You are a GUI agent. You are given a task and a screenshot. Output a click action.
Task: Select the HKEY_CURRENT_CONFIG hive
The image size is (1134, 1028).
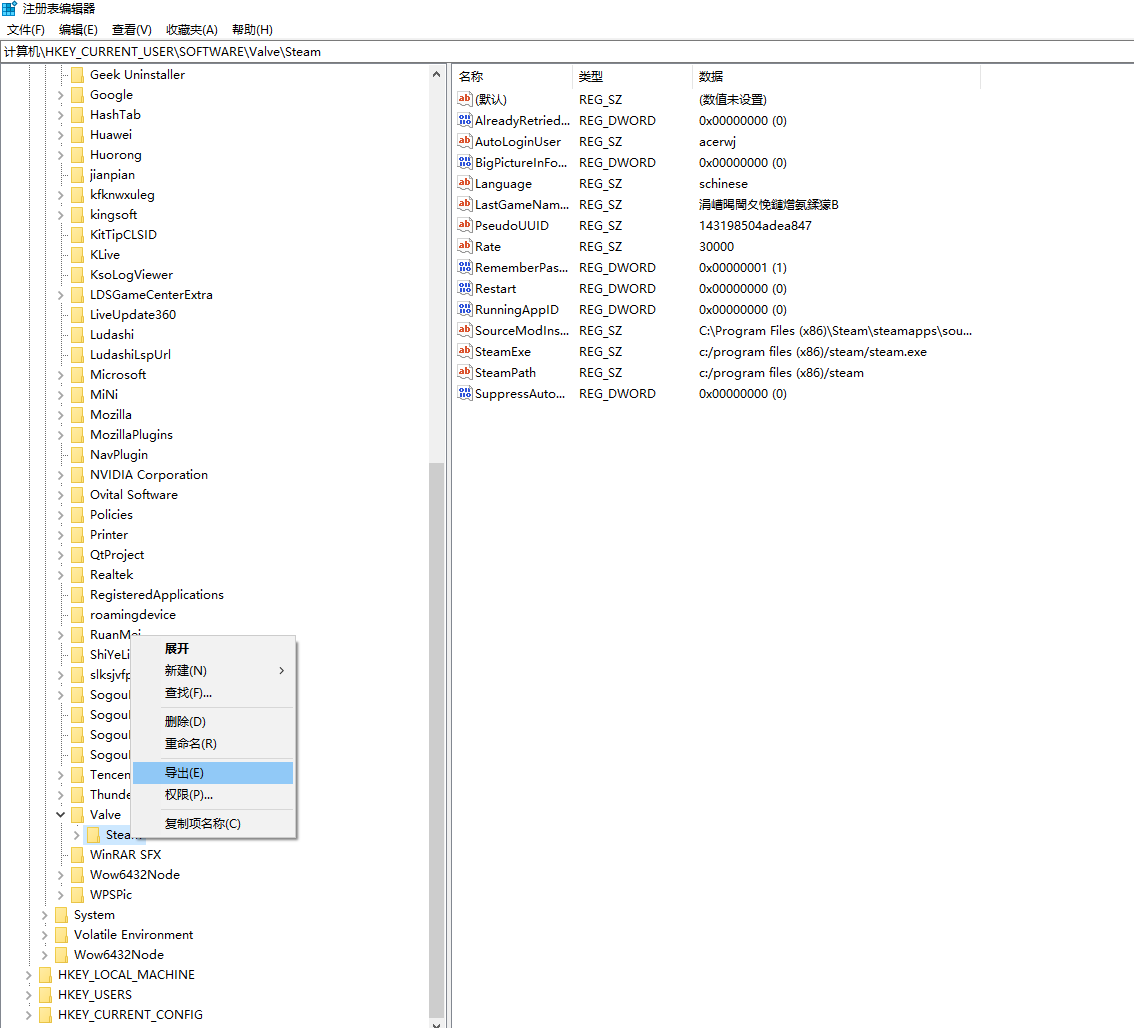130,1014
